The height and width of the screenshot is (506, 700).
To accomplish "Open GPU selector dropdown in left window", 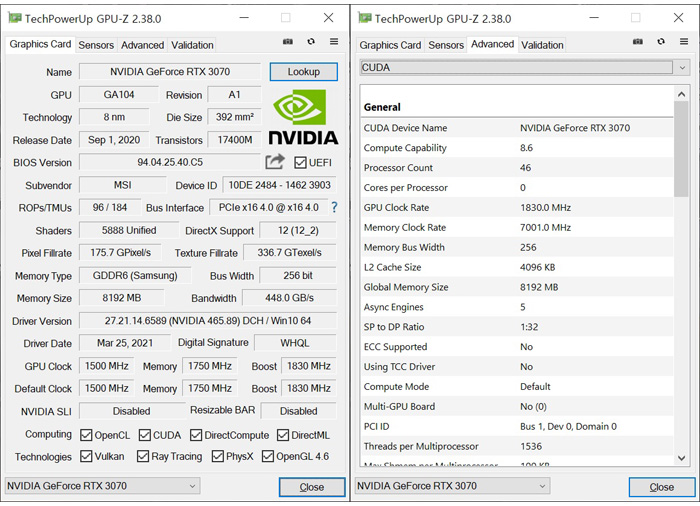I will coord(102,486).
